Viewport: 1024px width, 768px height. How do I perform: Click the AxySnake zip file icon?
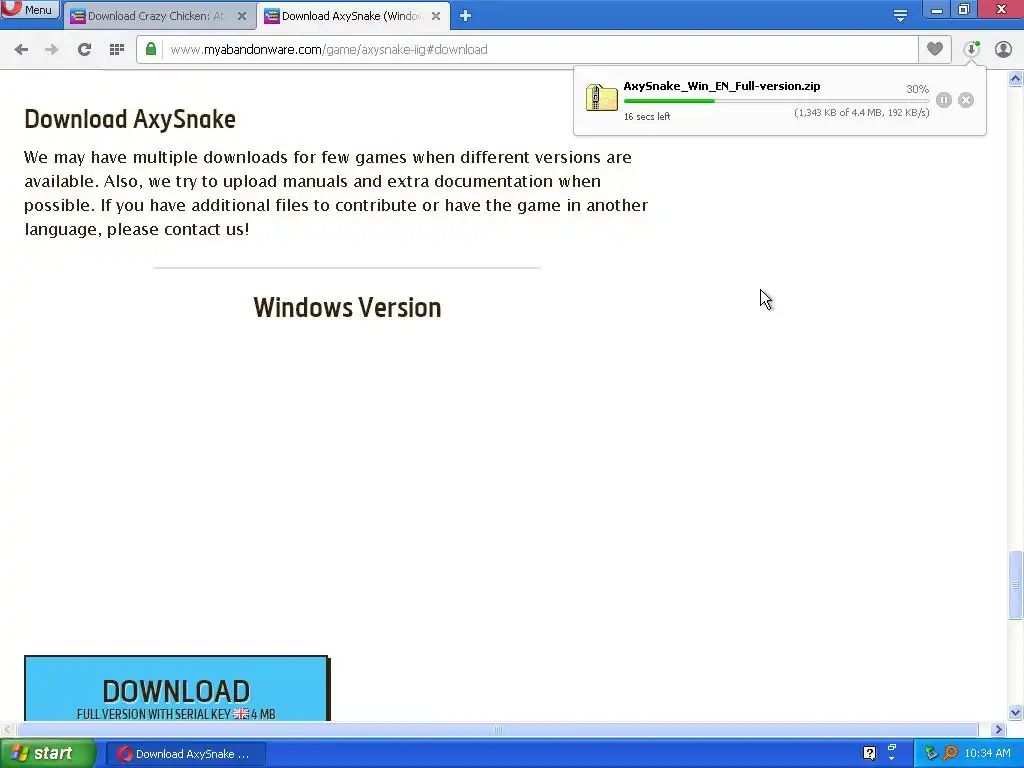tap(601, 98)
